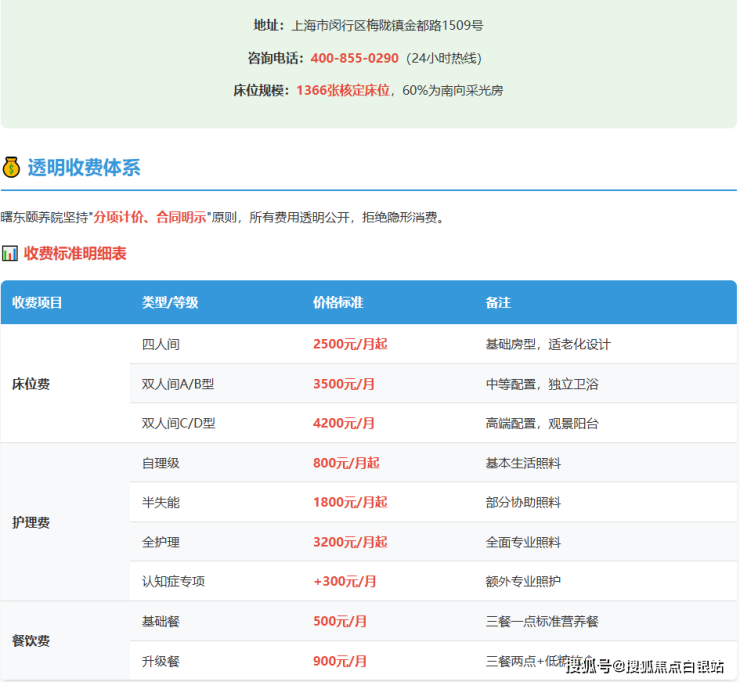The height and width of the screenshot is (682, 740).
Task: Select the 三餐一点标准营养餐 remark cell
Action: (x=542, y=621)
